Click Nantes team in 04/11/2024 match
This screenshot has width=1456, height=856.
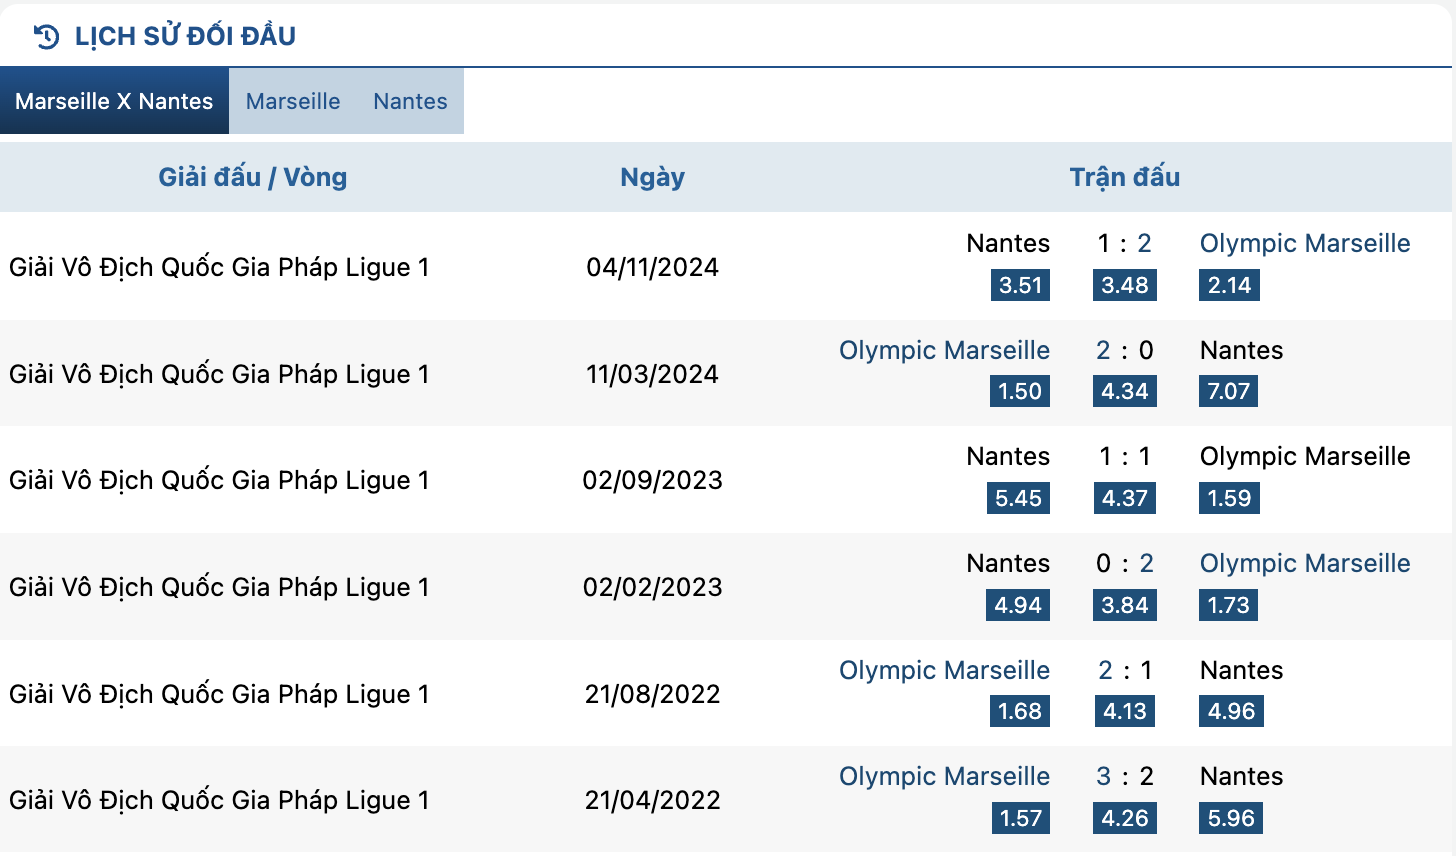pyautogui.click(x=1008, y=243)
